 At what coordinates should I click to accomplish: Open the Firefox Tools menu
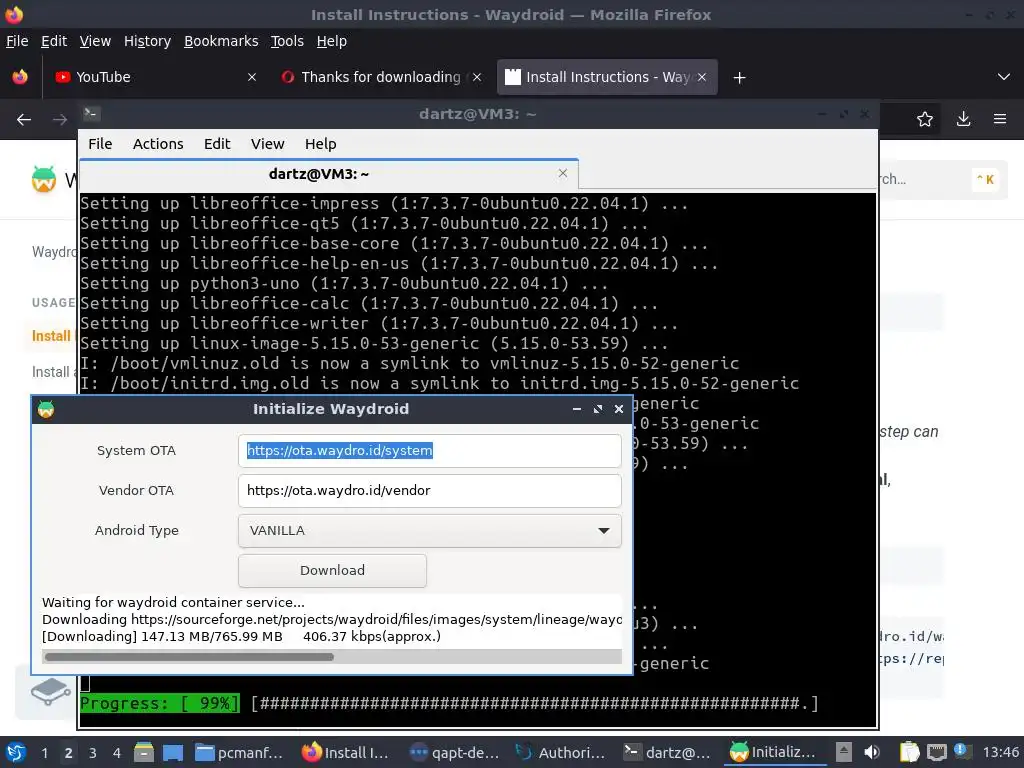[x=287, y=41]
